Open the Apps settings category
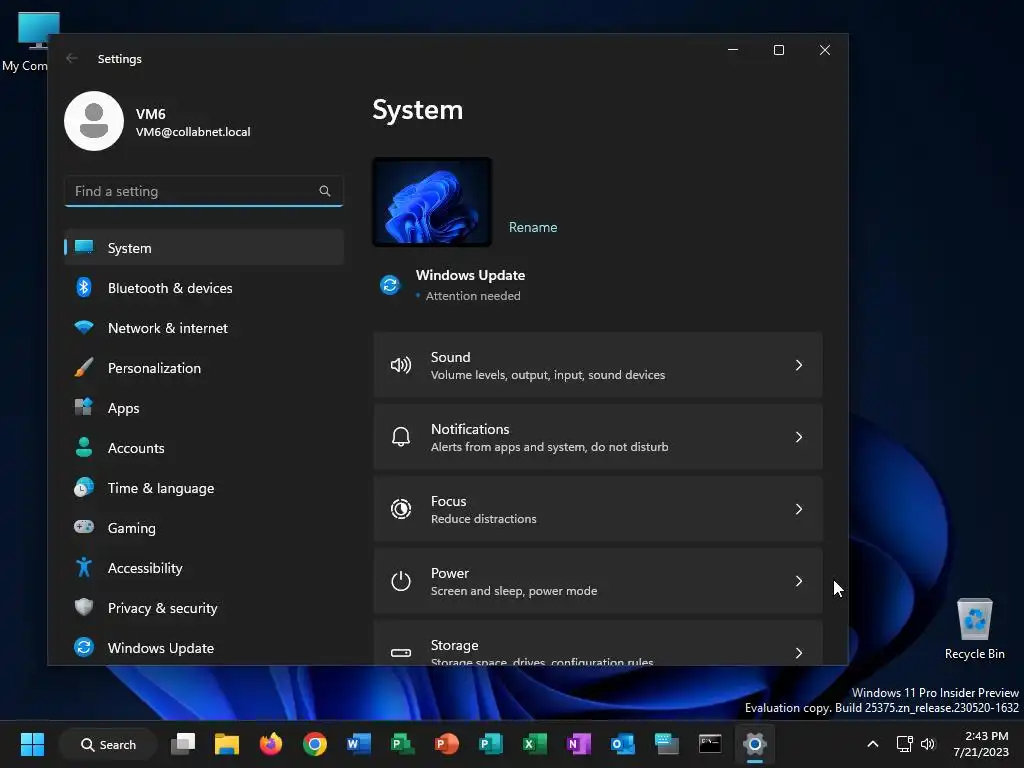1024x768 pixels. [x=204, y=408]
